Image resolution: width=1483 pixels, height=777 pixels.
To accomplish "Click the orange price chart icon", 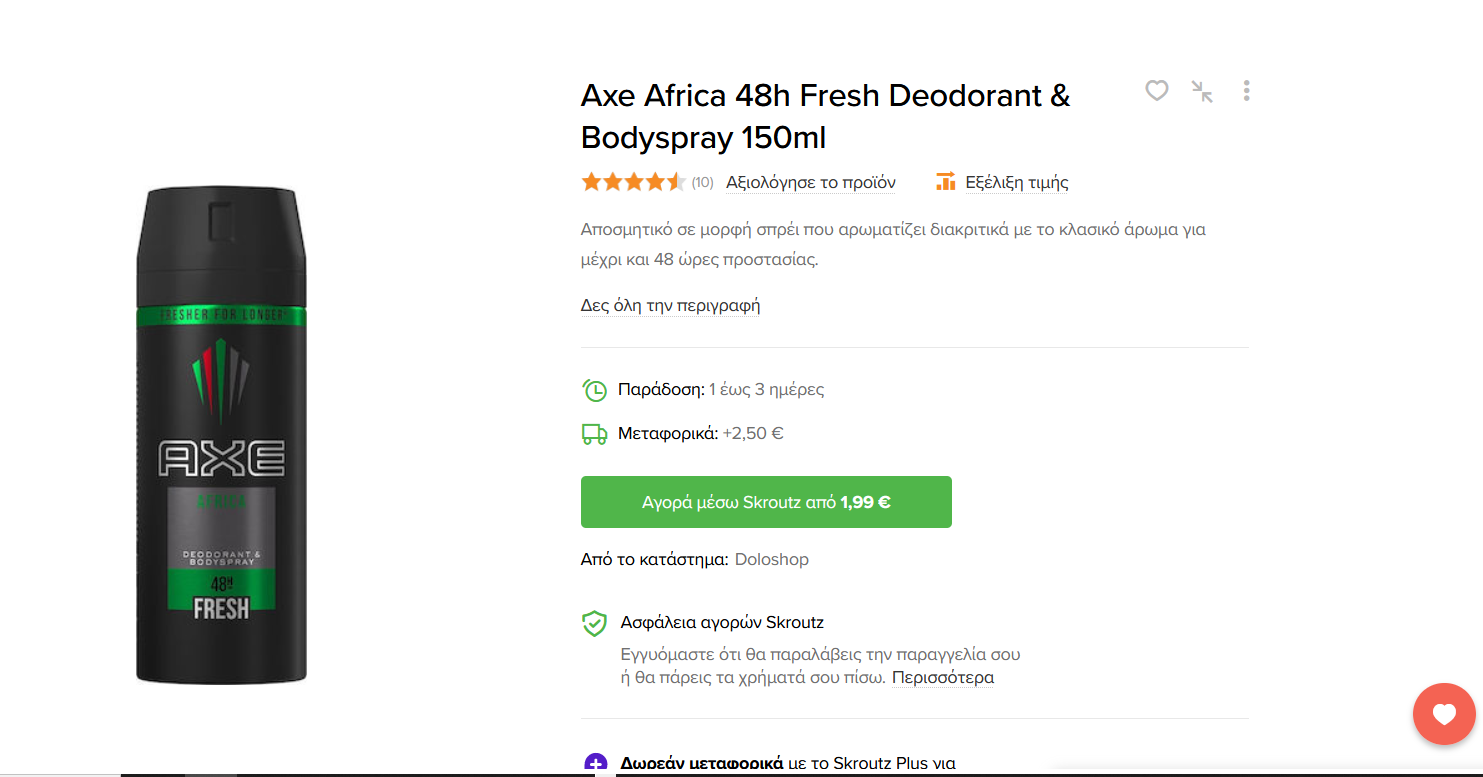I will [x=945, y=182].
